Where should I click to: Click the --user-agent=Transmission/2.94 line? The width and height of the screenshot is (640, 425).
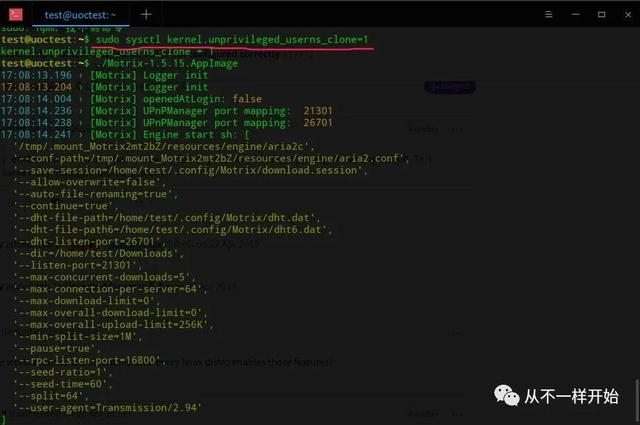click(x=107, y=407)
